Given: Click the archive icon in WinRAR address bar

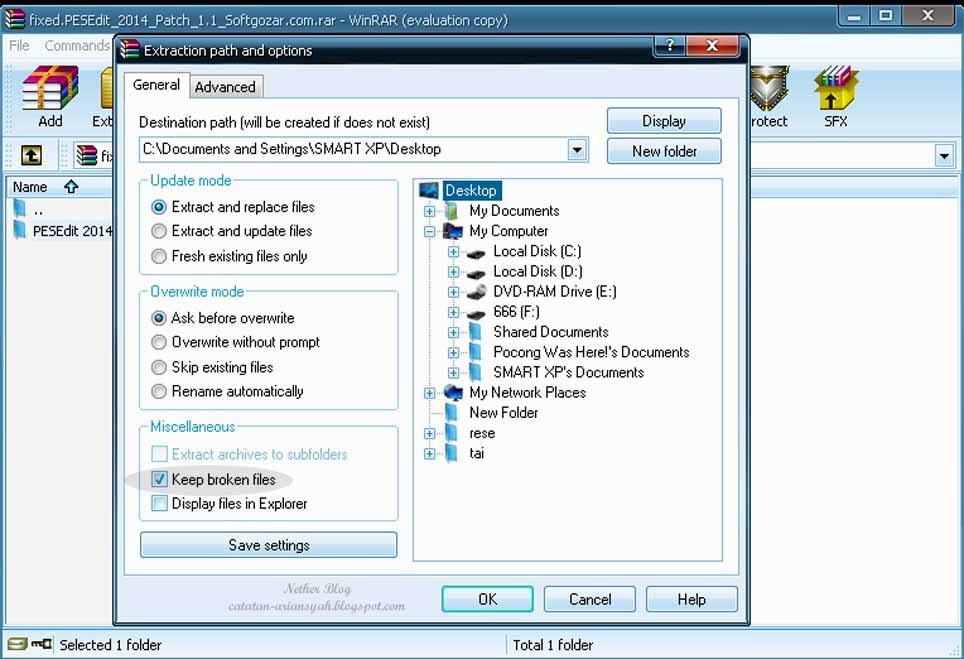Looking at the screenshot, I should [x=87, y=156].
